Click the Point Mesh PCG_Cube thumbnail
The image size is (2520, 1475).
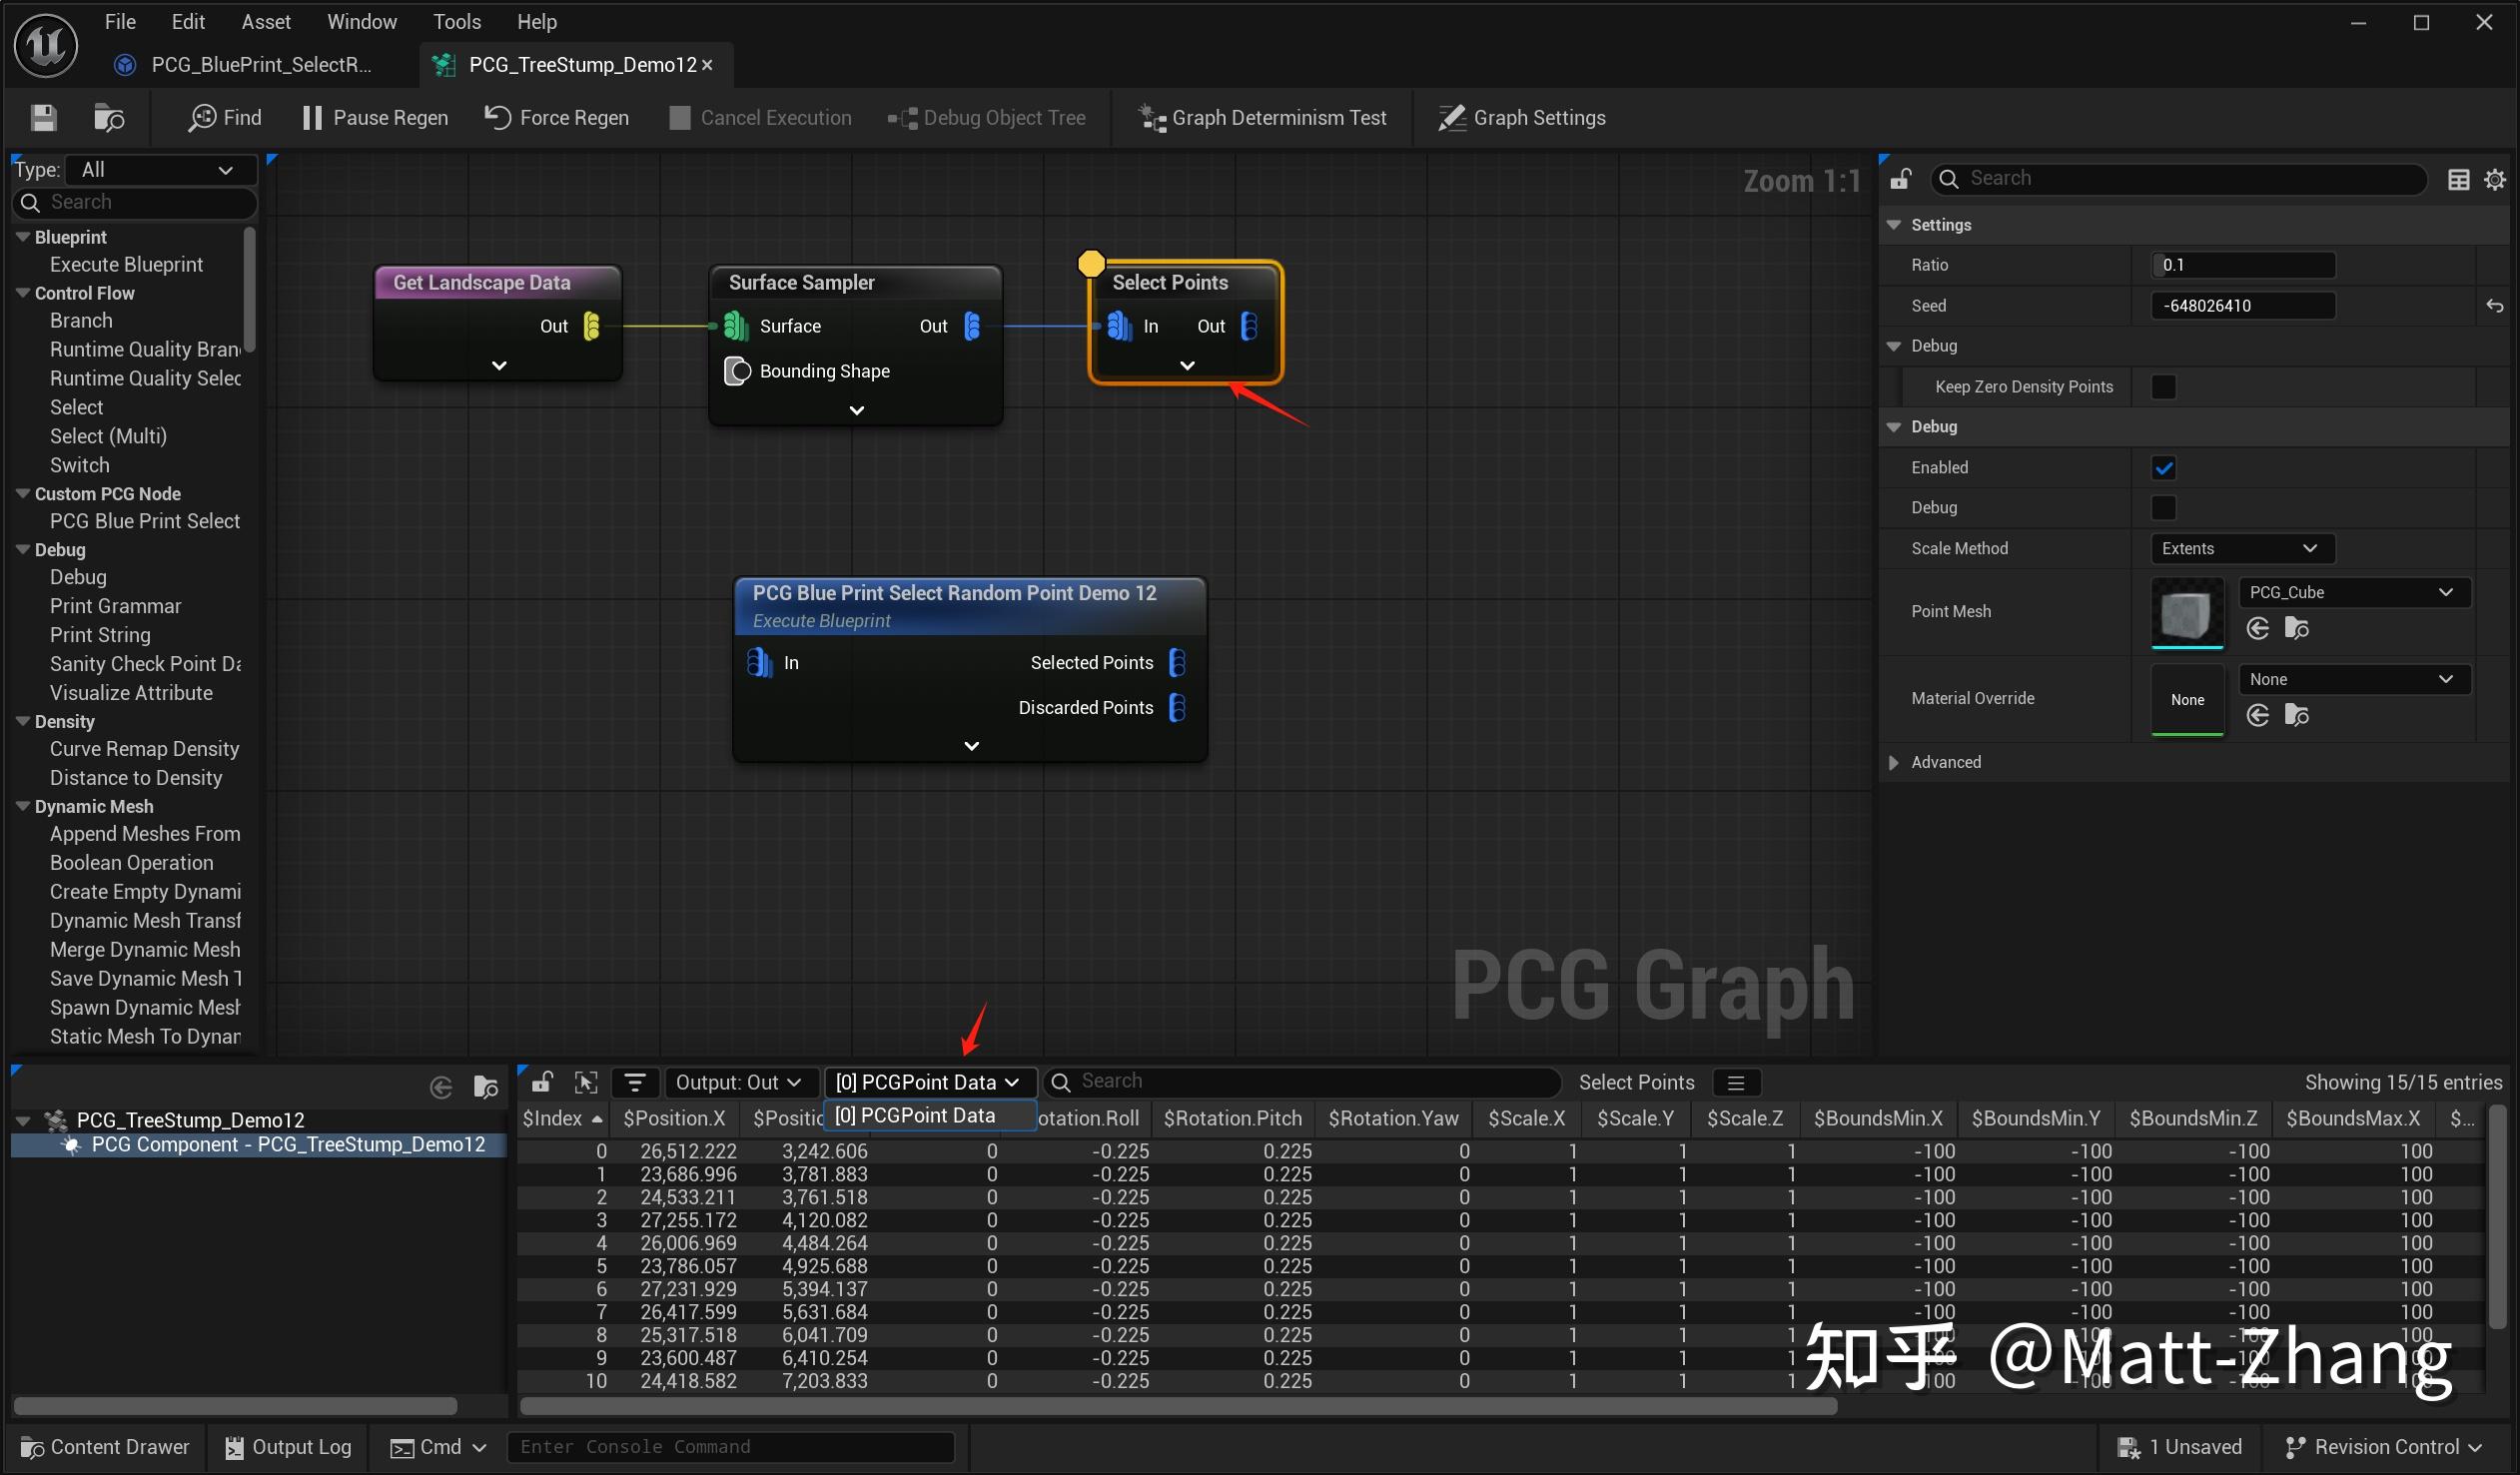[x=2187, y=613]
